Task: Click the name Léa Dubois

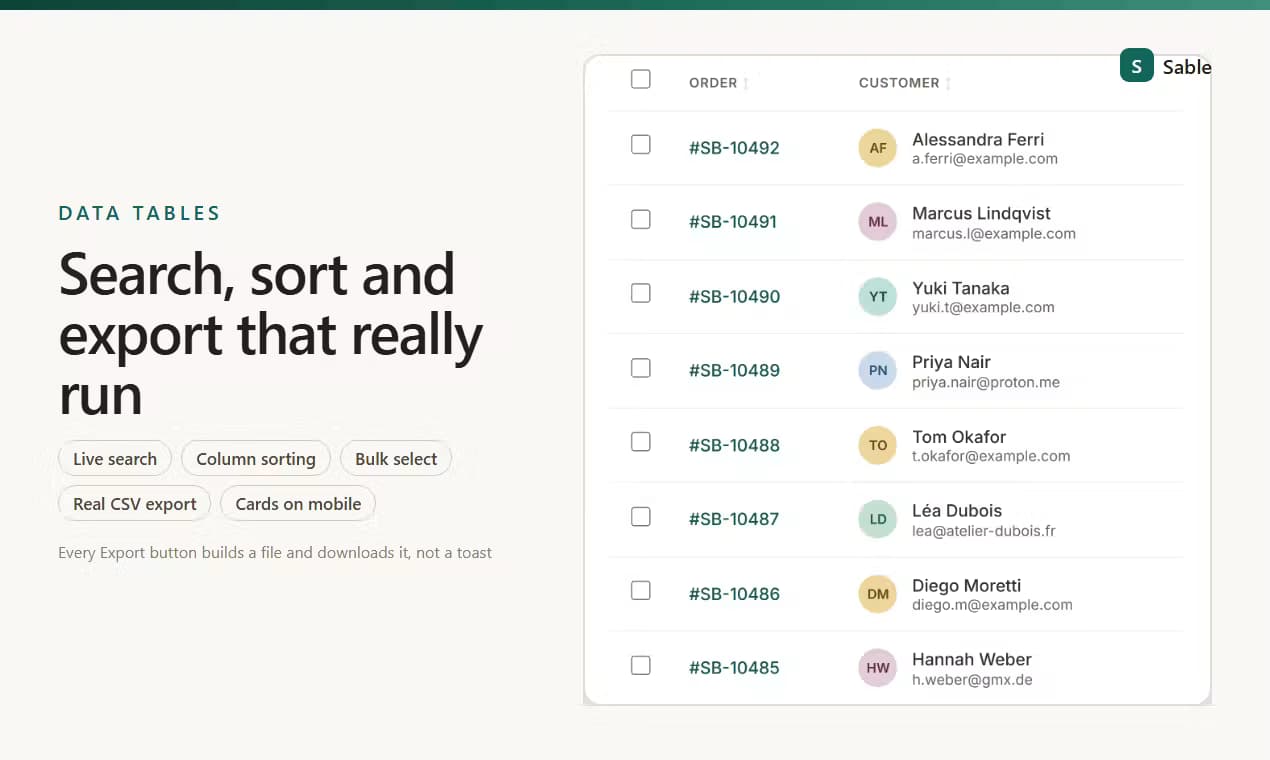Action: pyautogui.click(x=957, y=510)
